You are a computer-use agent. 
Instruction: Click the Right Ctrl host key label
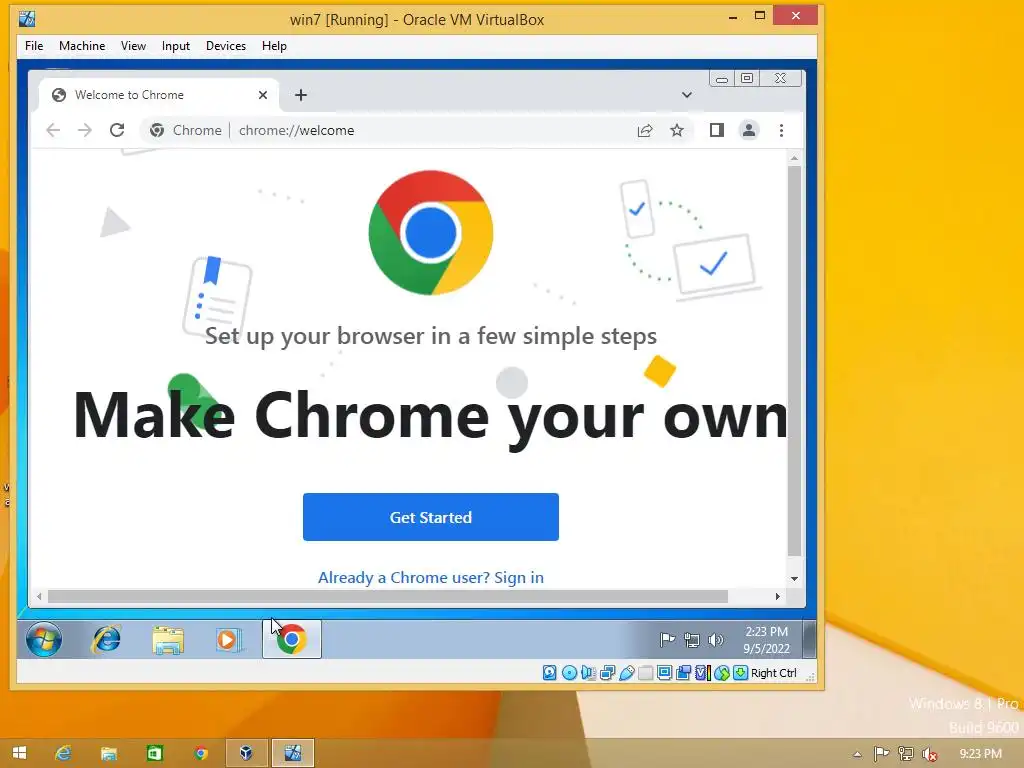(x=774, y=673)
